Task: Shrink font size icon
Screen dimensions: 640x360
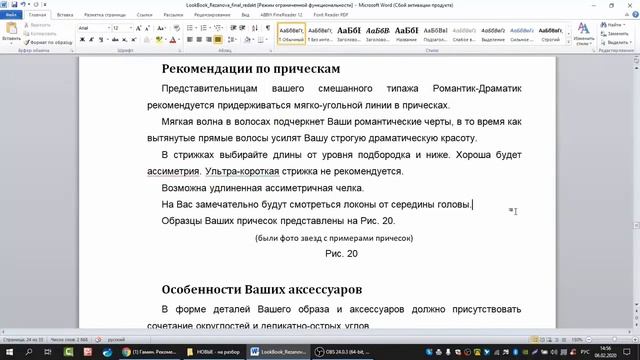Action: [x=147, y=28]
